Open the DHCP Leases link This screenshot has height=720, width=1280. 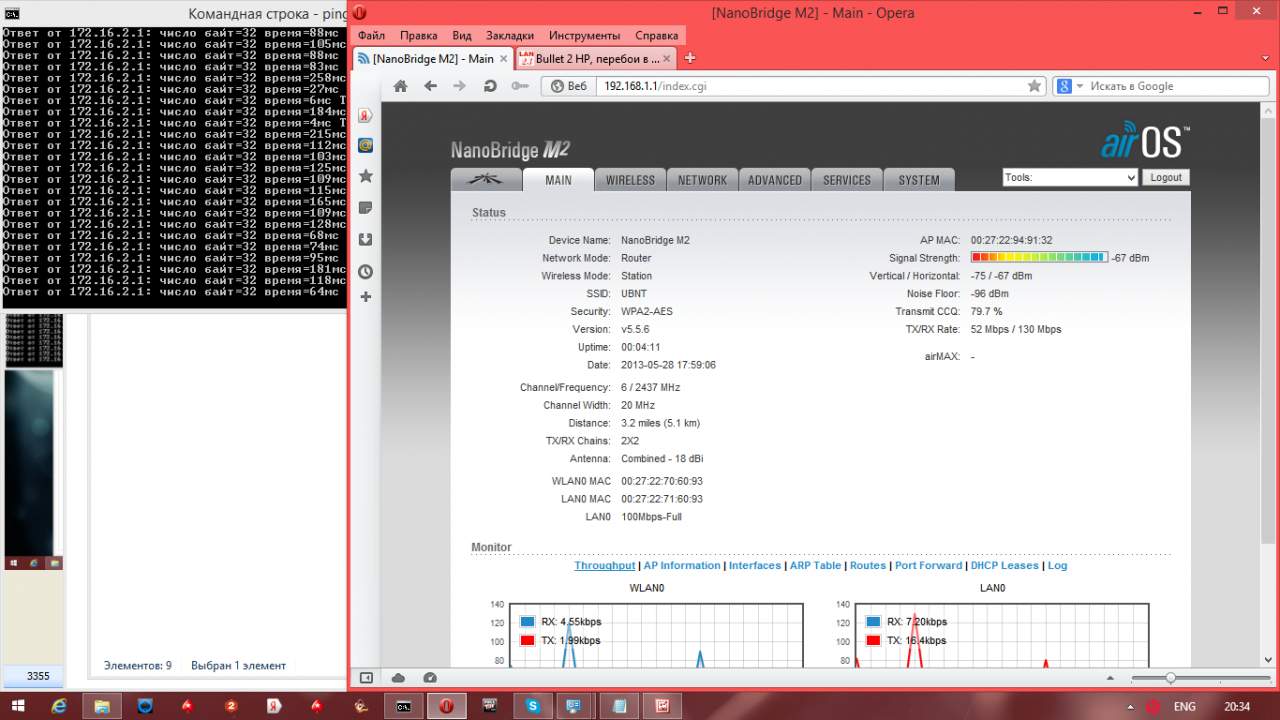click(x=1005, y=566)
